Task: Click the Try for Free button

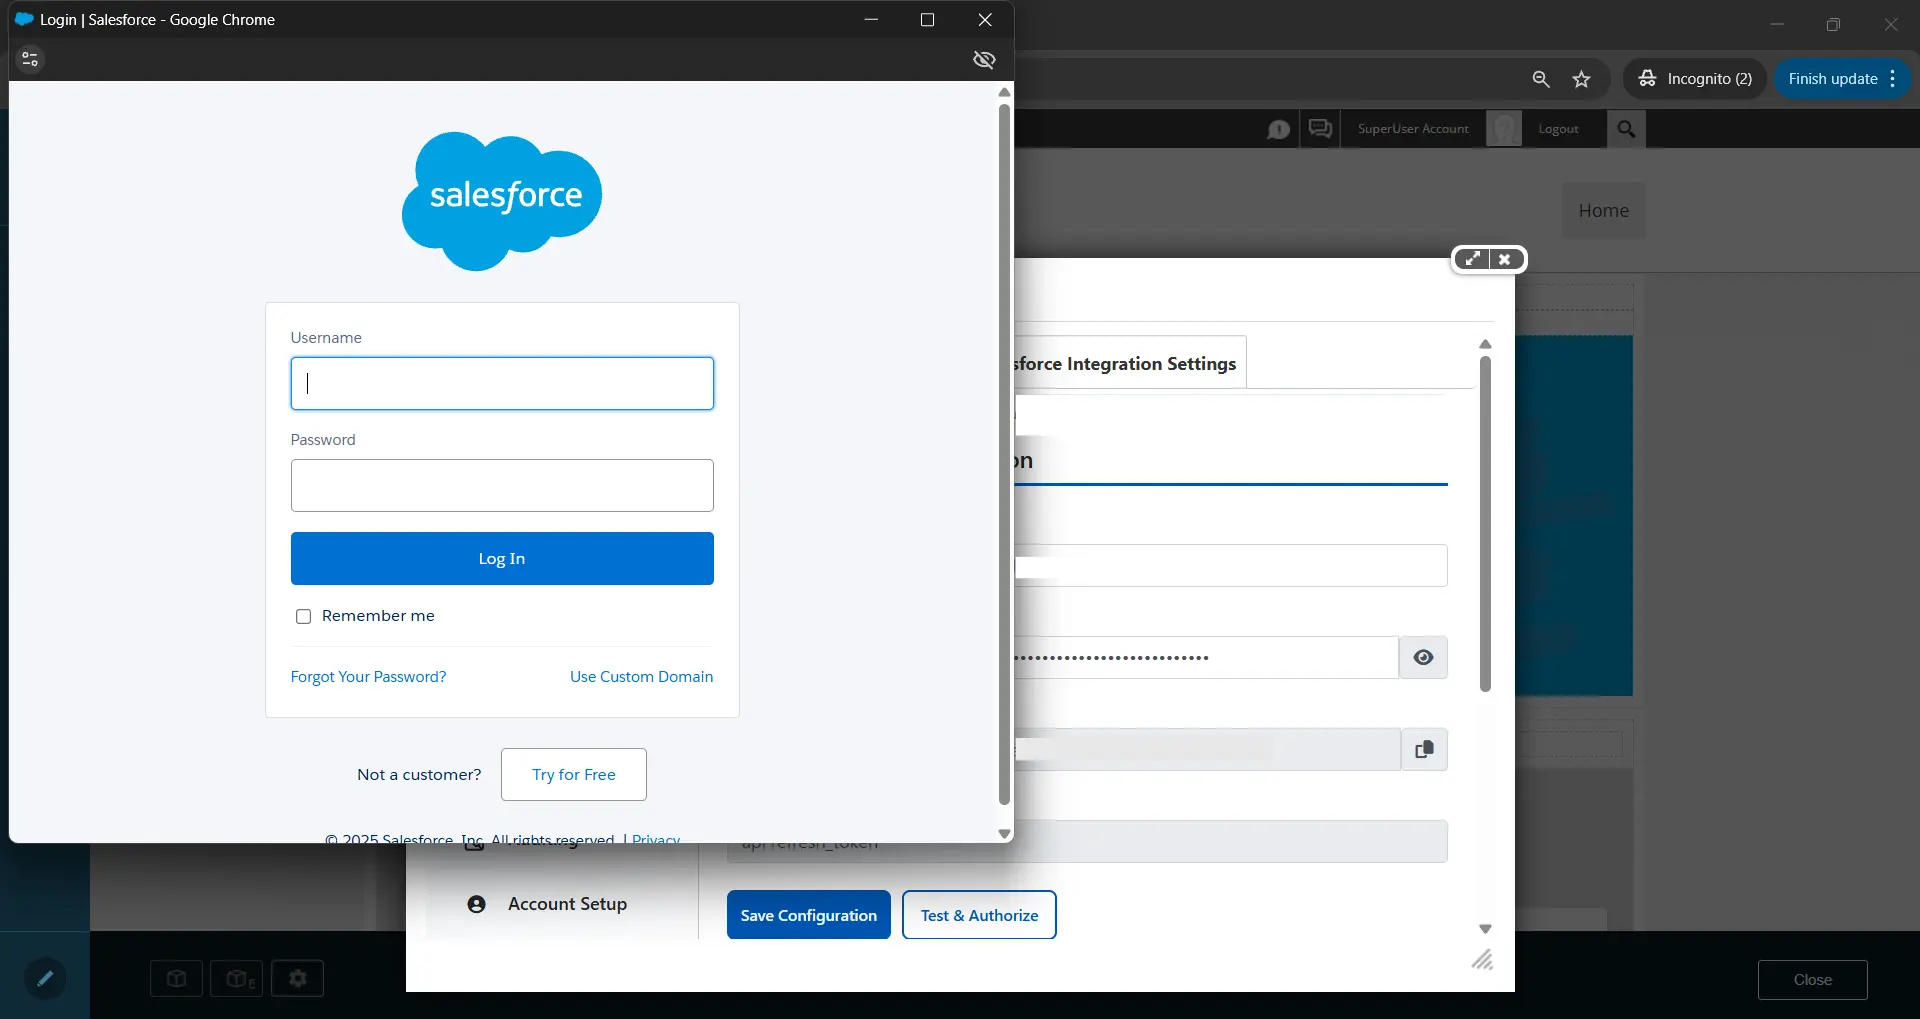Action: (x=574, y=774)
